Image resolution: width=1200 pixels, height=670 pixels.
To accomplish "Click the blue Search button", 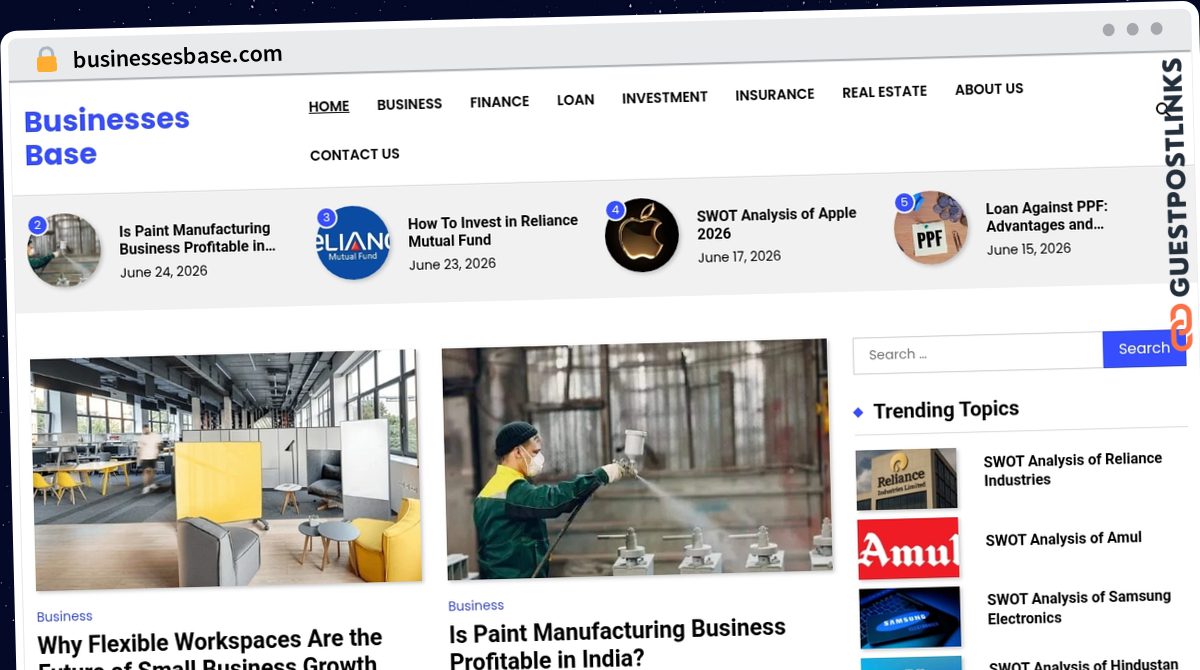I will click(x=1144, y=348).
